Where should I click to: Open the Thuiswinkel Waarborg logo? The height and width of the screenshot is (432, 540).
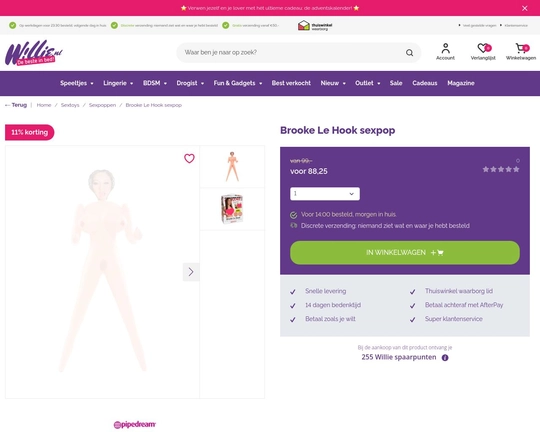pyautogui.click(x=315, y=25)
